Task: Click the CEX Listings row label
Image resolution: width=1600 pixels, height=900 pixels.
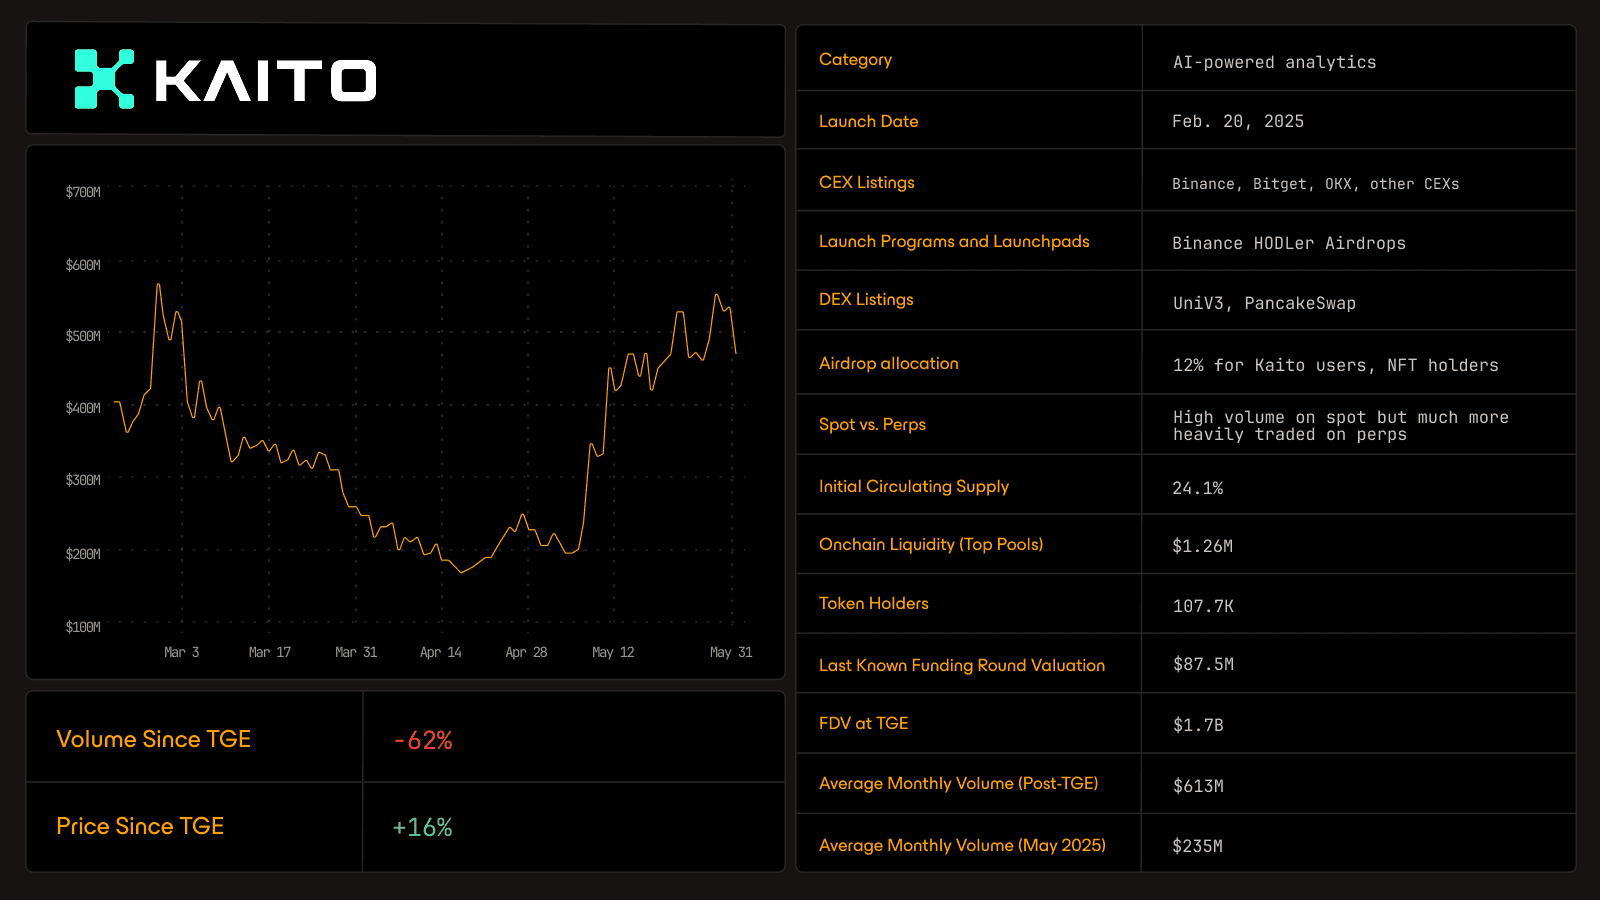Action: tap(867, 182)
